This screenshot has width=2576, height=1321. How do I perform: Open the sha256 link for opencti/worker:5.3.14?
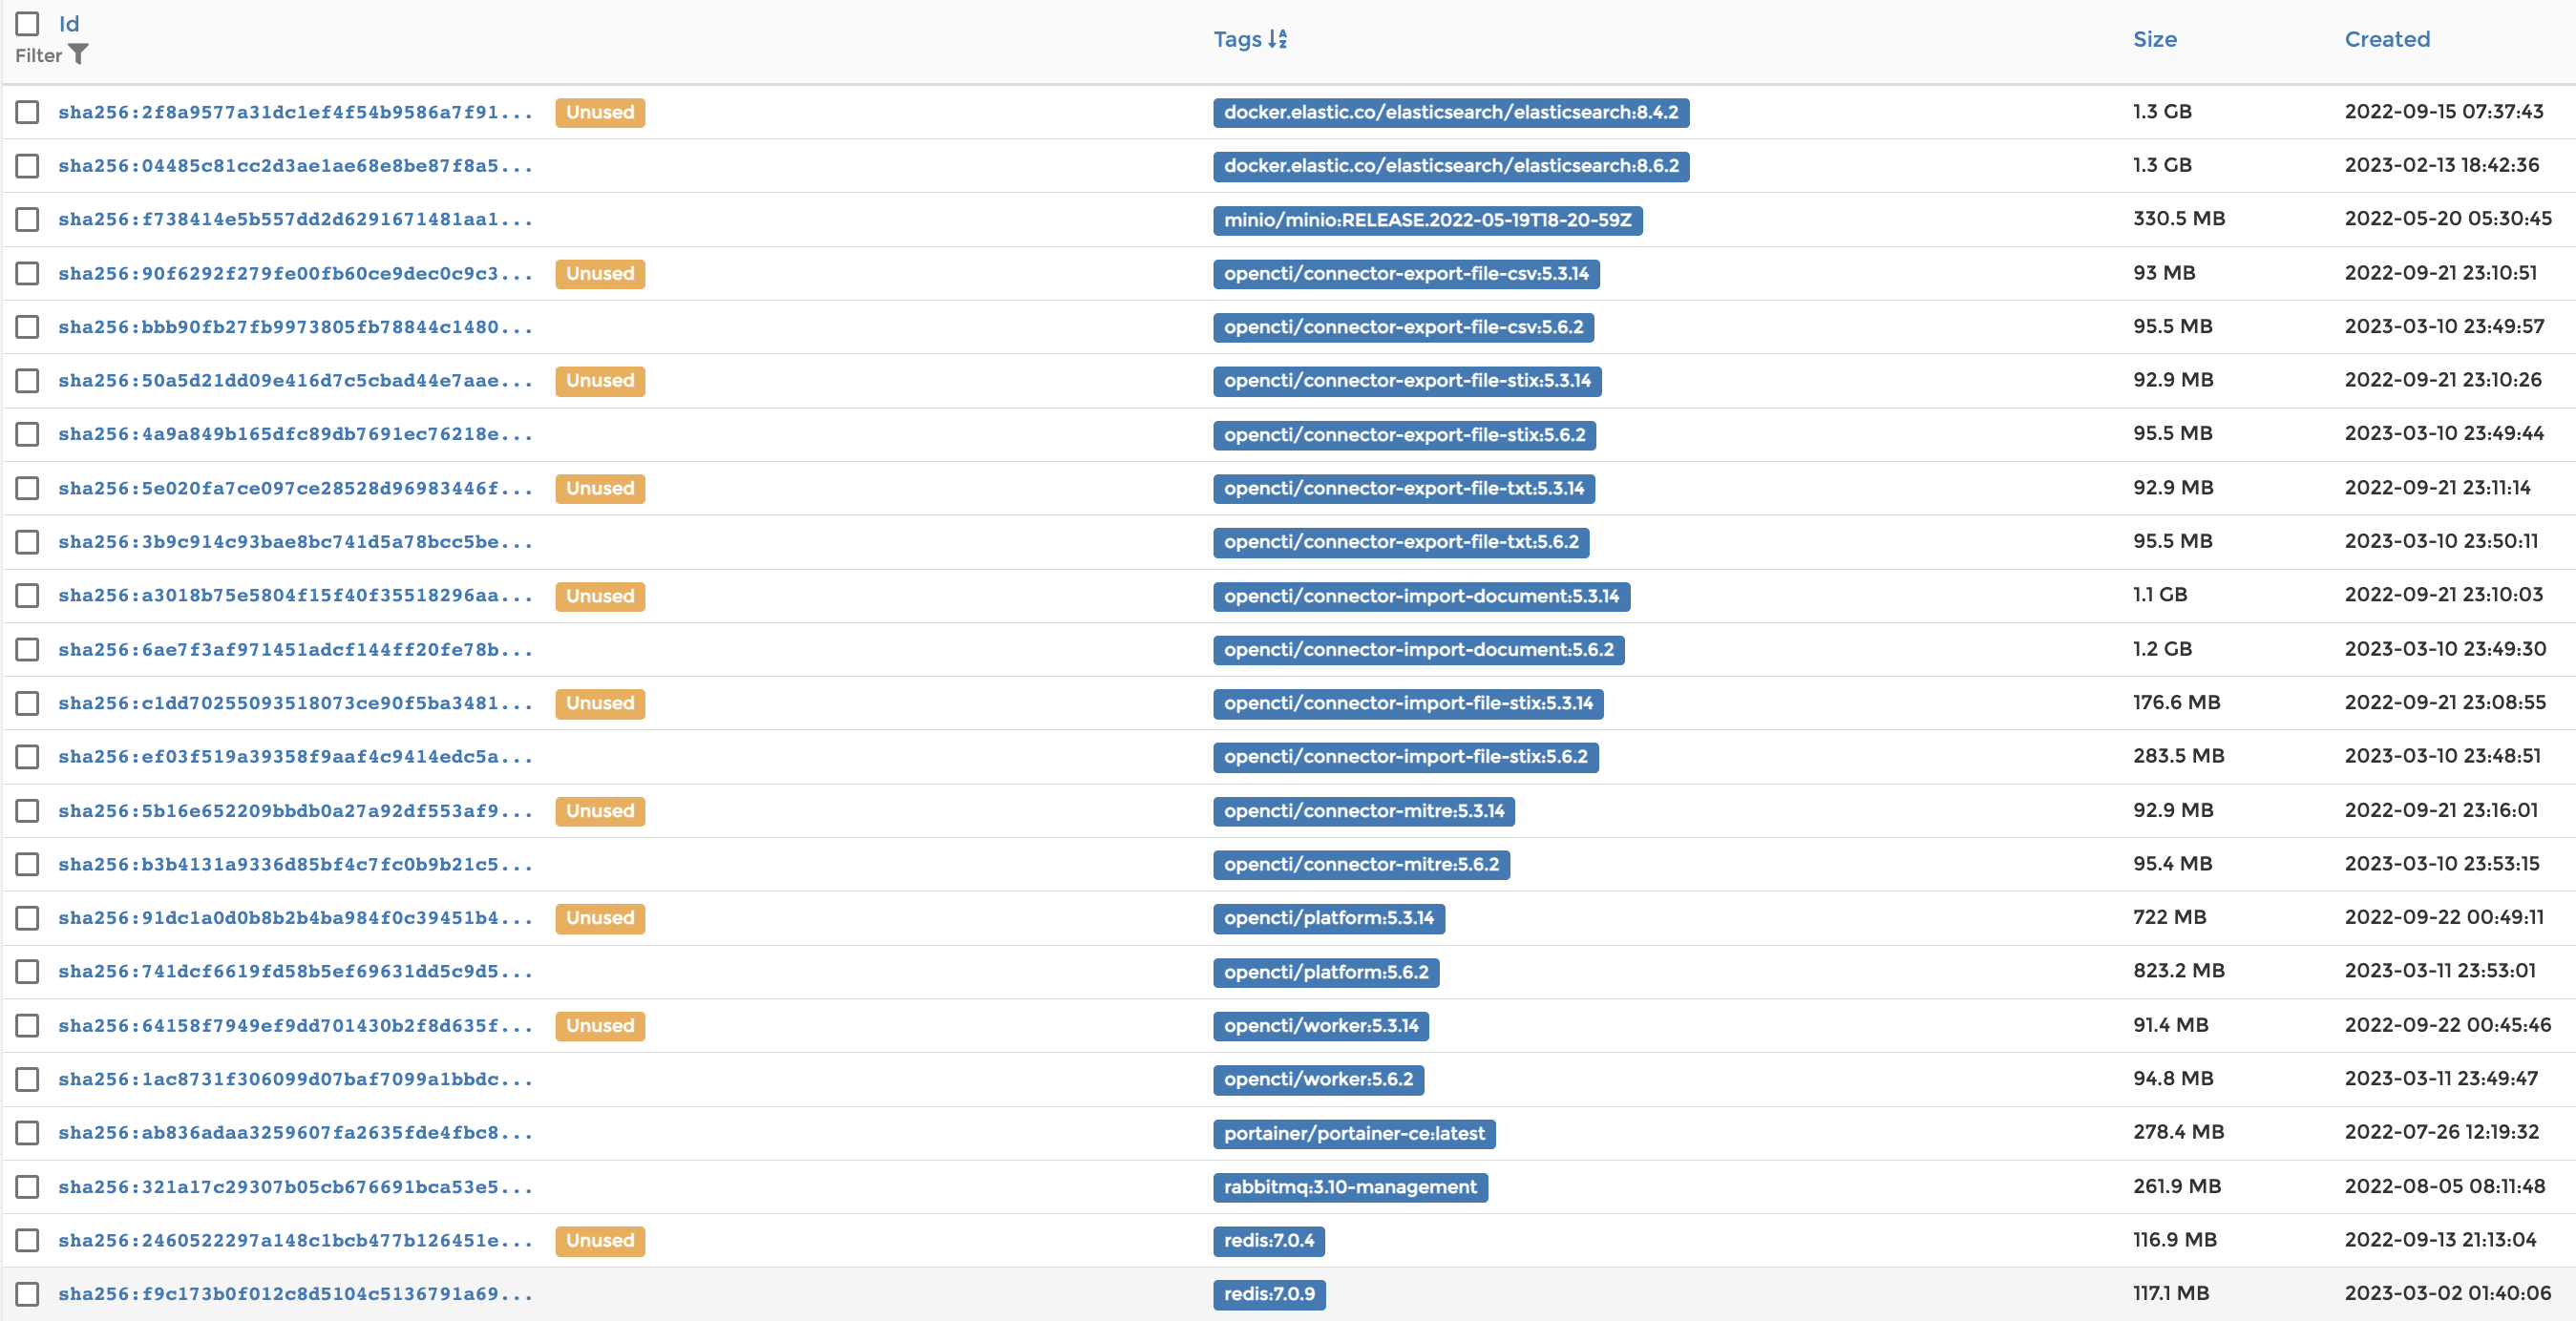[x=296, y=1025]
